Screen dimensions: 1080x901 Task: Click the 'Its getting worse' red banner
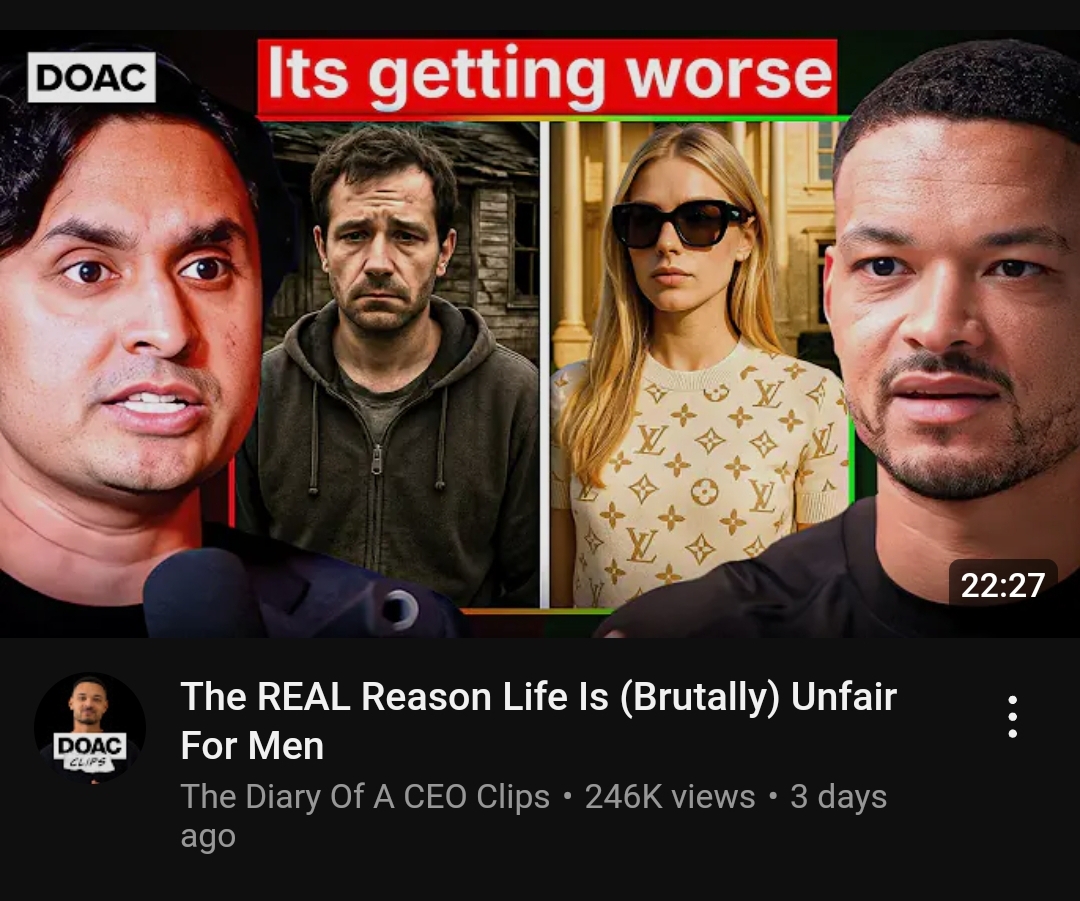click(547, 76)
